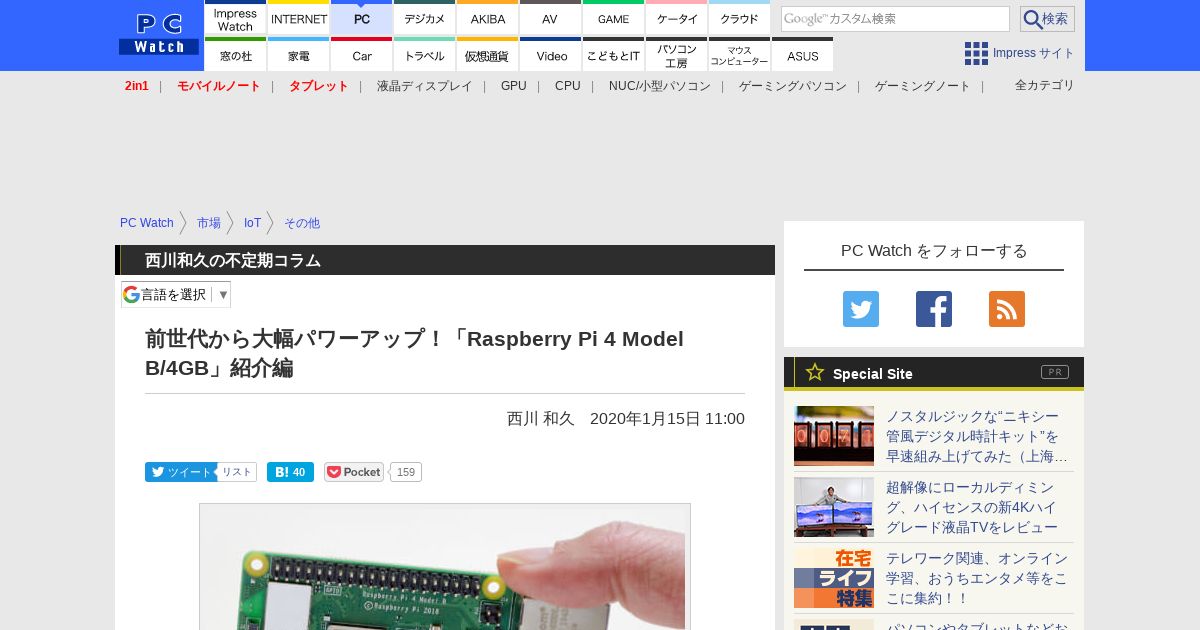Open the モバイルノート category link
This screenshot has height=630, width=1200.
tap(219, 86)
